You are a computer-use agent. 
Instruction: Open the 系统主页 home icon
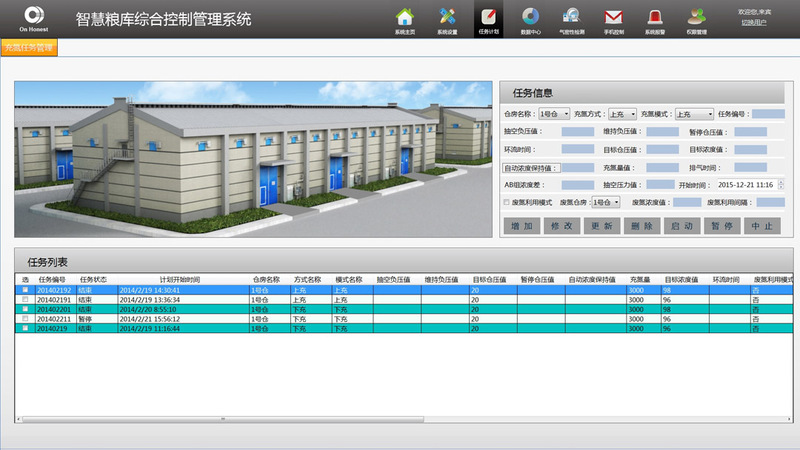pyautogui.click(x=404, y=17)
